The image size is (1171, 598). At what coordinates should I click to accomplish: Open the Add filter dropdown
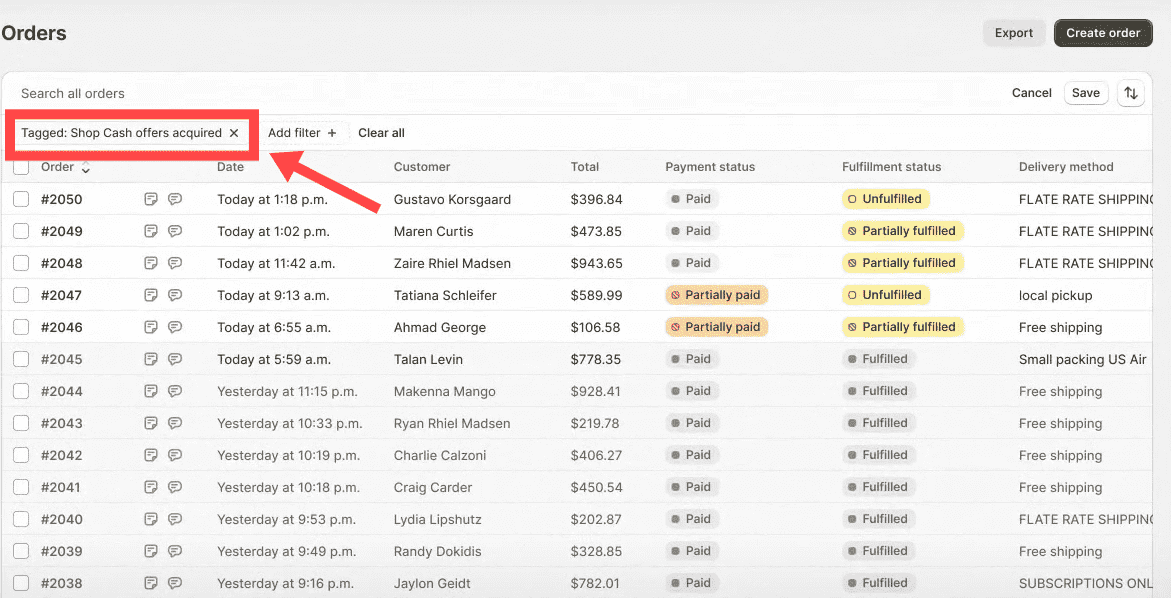point(302,133)
